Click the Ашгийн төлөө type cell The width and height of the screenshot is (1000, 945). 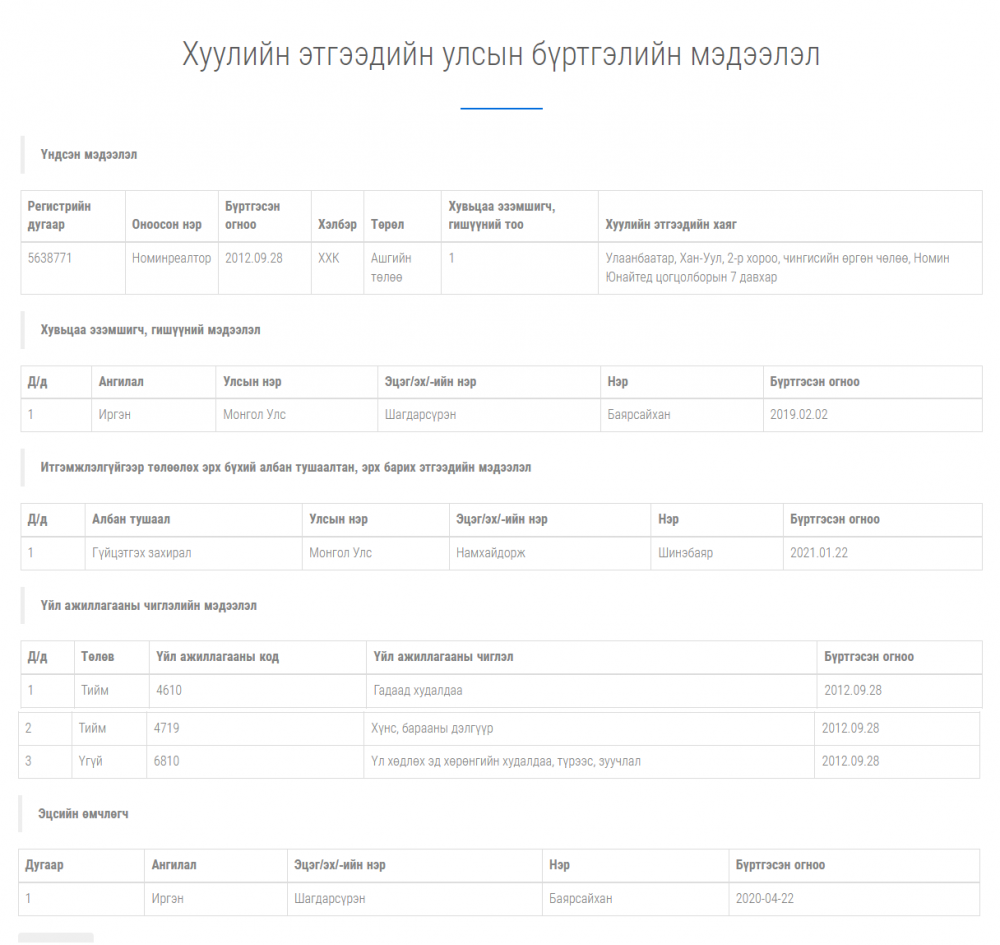(391, 268)
